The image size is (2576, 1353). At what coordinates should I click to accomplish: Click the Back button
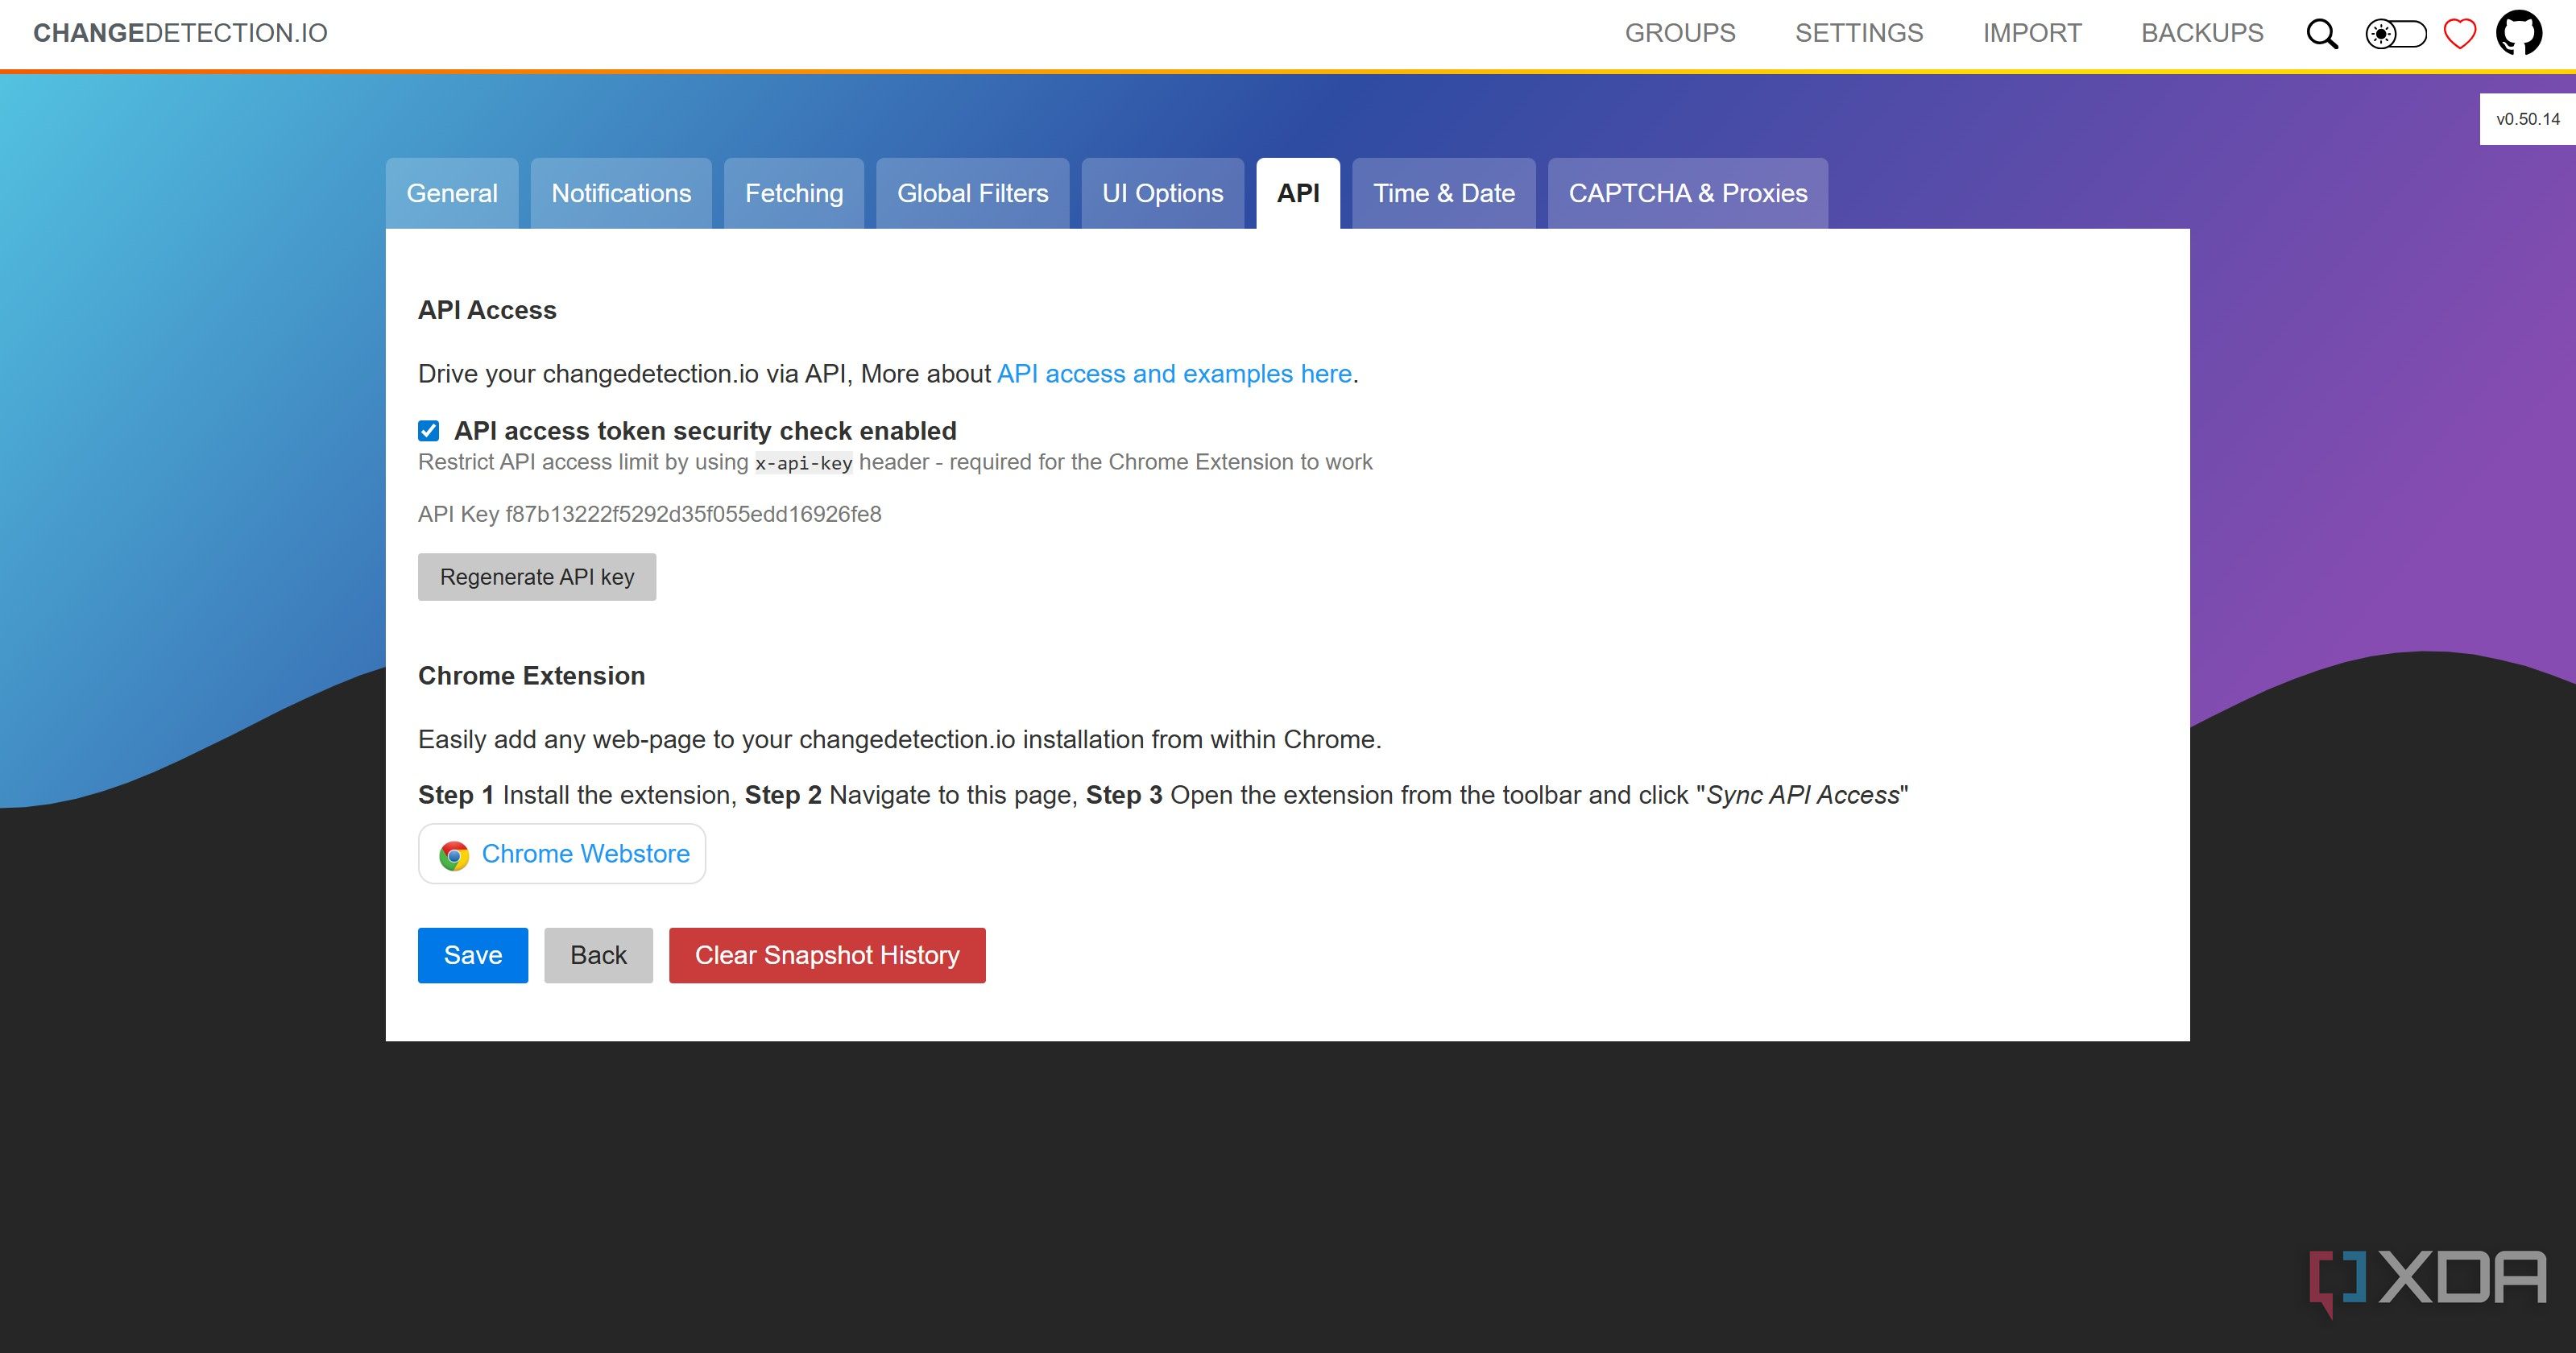(598, 955)
